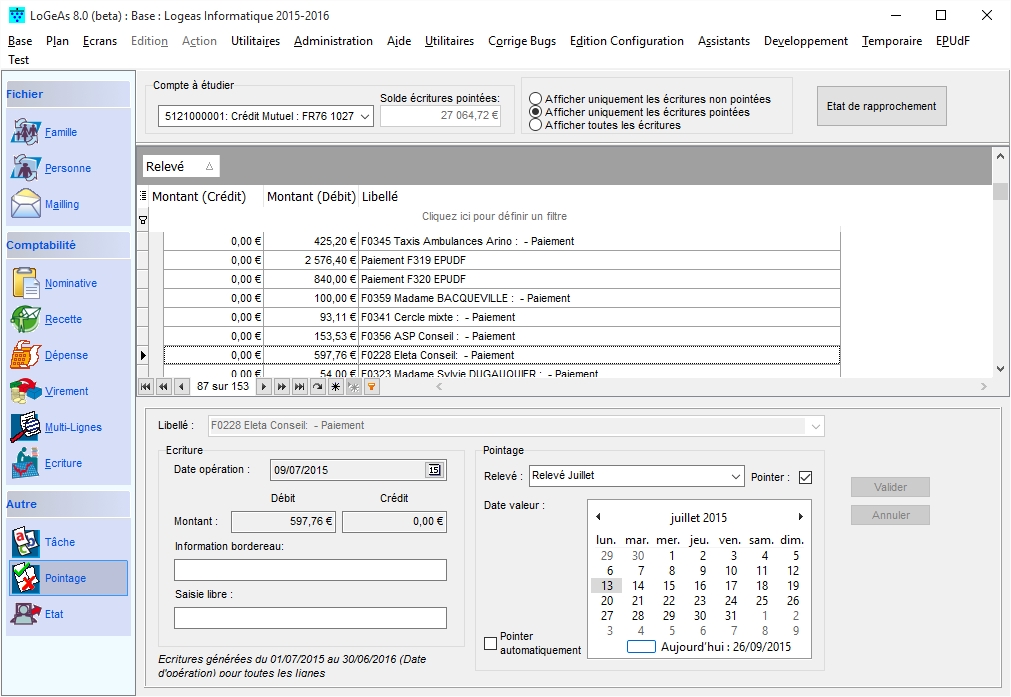Screen dimensions: 1011x697
Task: Select the Virement sidebar icon
Action: tap(26, 391)
